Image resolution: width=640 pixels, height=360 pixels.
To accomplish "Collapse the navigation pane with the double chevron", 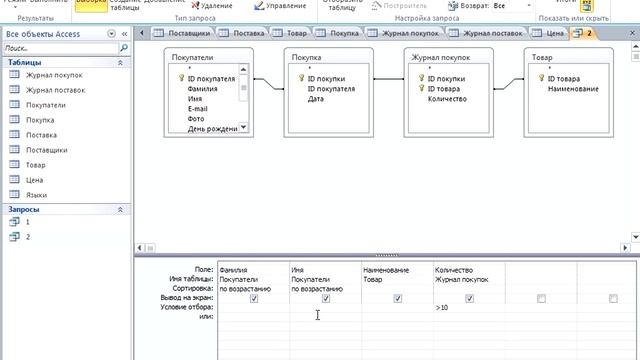I will (124, 34).
